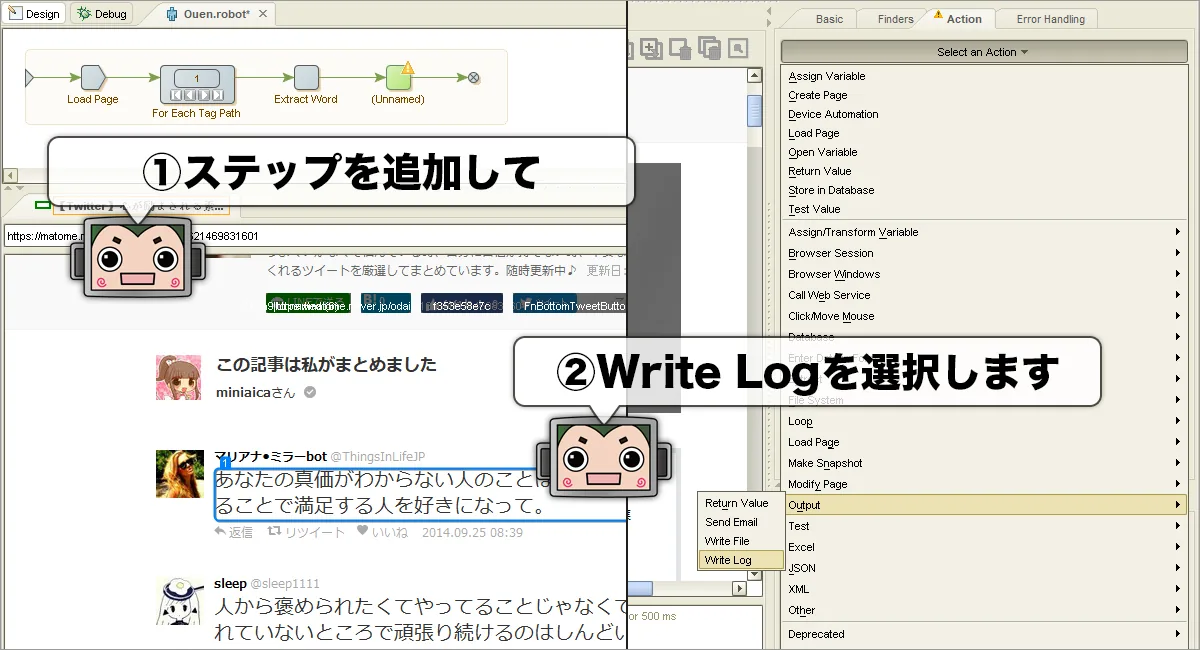
Task: Go to first iteration in For Each step
Action: click(174, 95)
